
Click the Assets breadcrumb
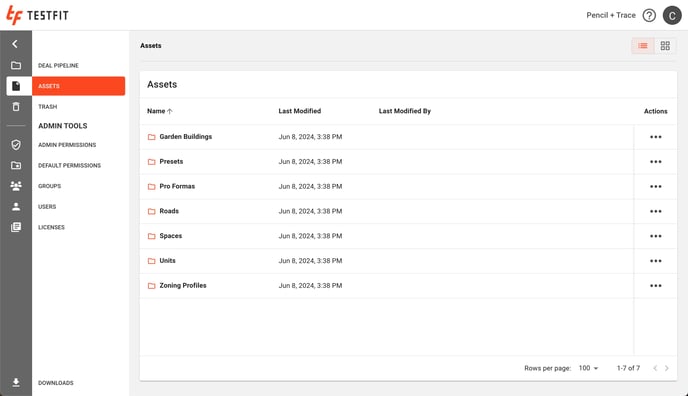point(150,46)
